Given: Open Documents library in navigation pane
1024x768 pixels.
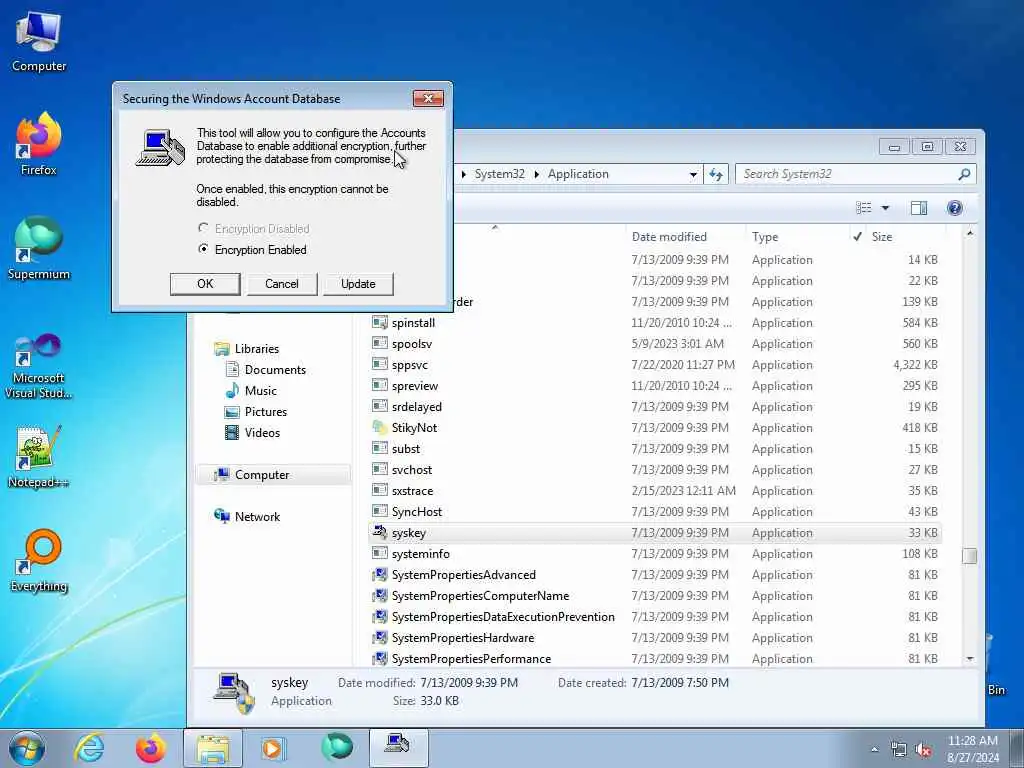Looking at the screenshot, I should (275, 370).
